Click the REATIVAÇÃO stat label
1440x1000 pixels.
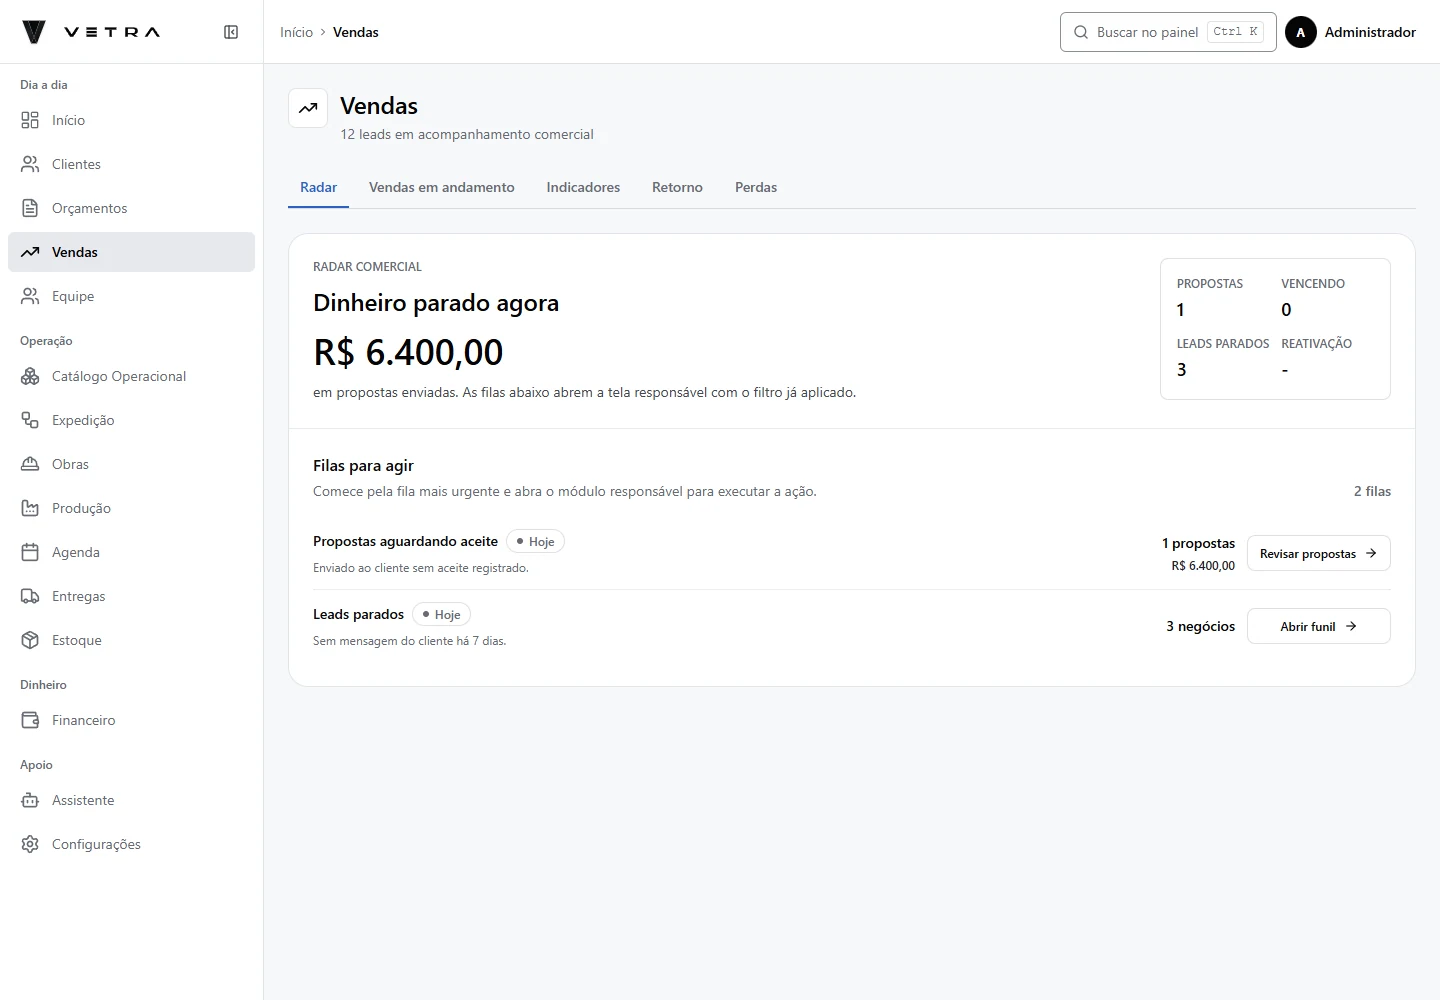coord(1316,343)
